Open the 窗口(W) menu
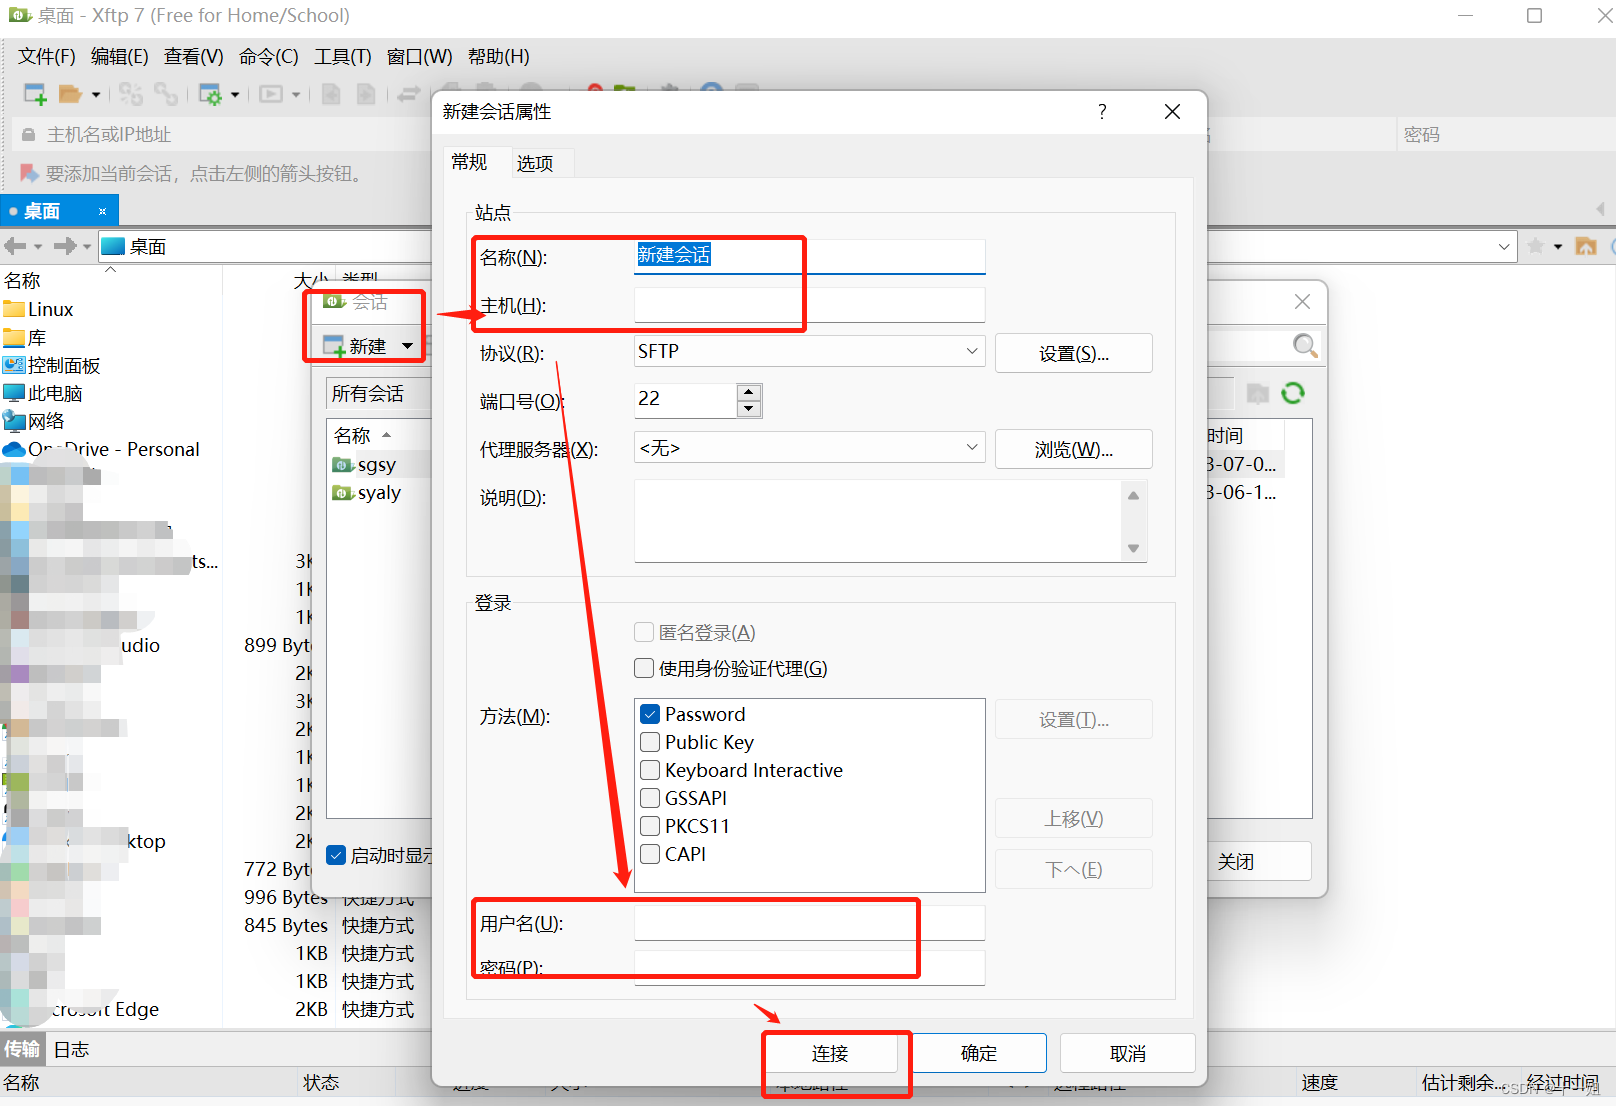Image resolution: width=1616 pixels, height=1106 pixels. click(x=420, y=57)
